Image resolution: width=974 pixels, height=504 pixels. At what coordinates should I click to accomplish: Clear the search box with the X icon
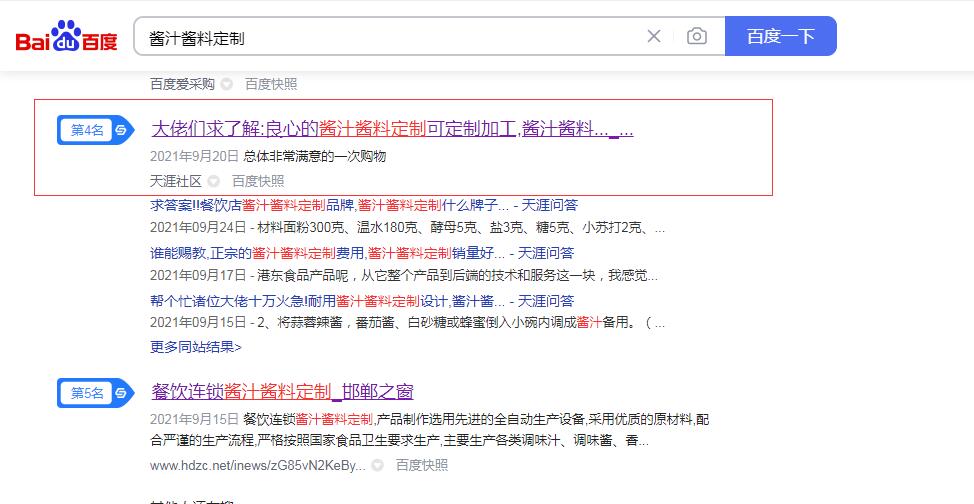[654, 37]
